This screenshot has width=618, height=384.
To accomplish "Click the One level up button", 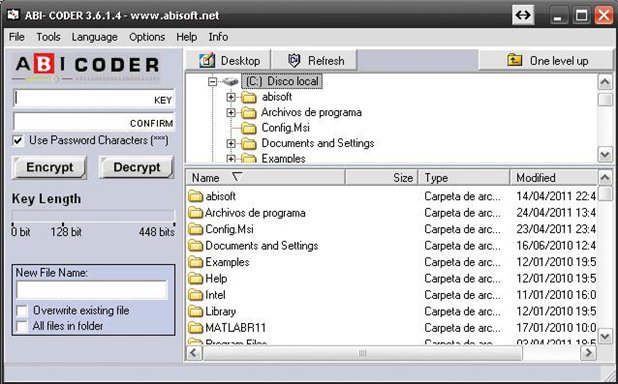I will 546,60.
